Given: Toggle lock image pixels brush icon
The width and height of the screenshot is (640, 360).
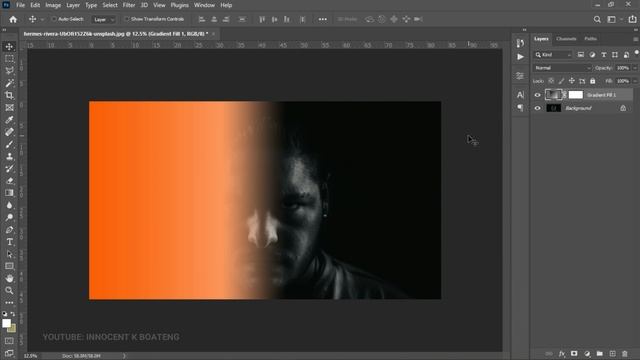Looking at the screenshot, I should [x=562, y=81].
